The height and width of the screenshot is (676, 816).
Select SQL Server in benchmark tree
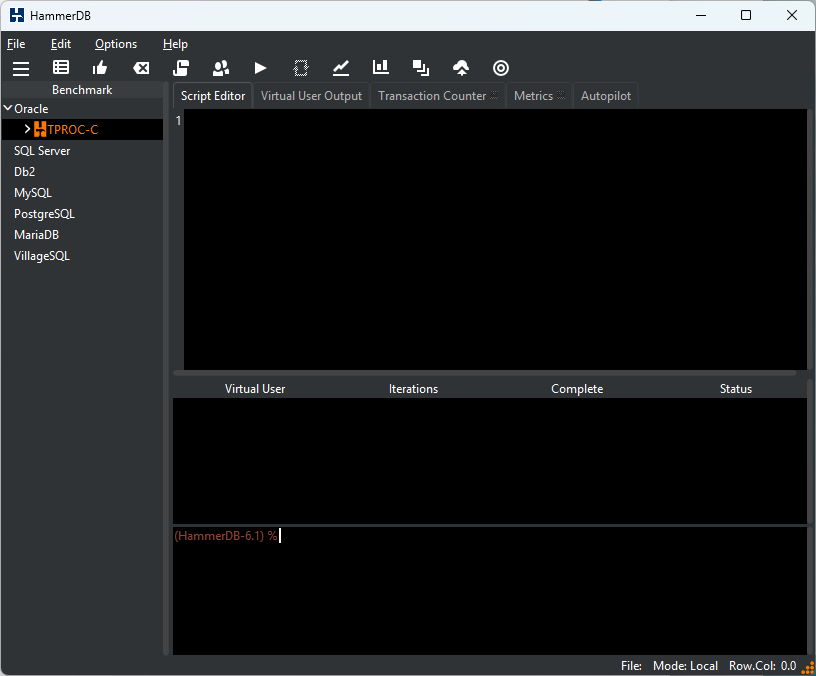point(42,151)
